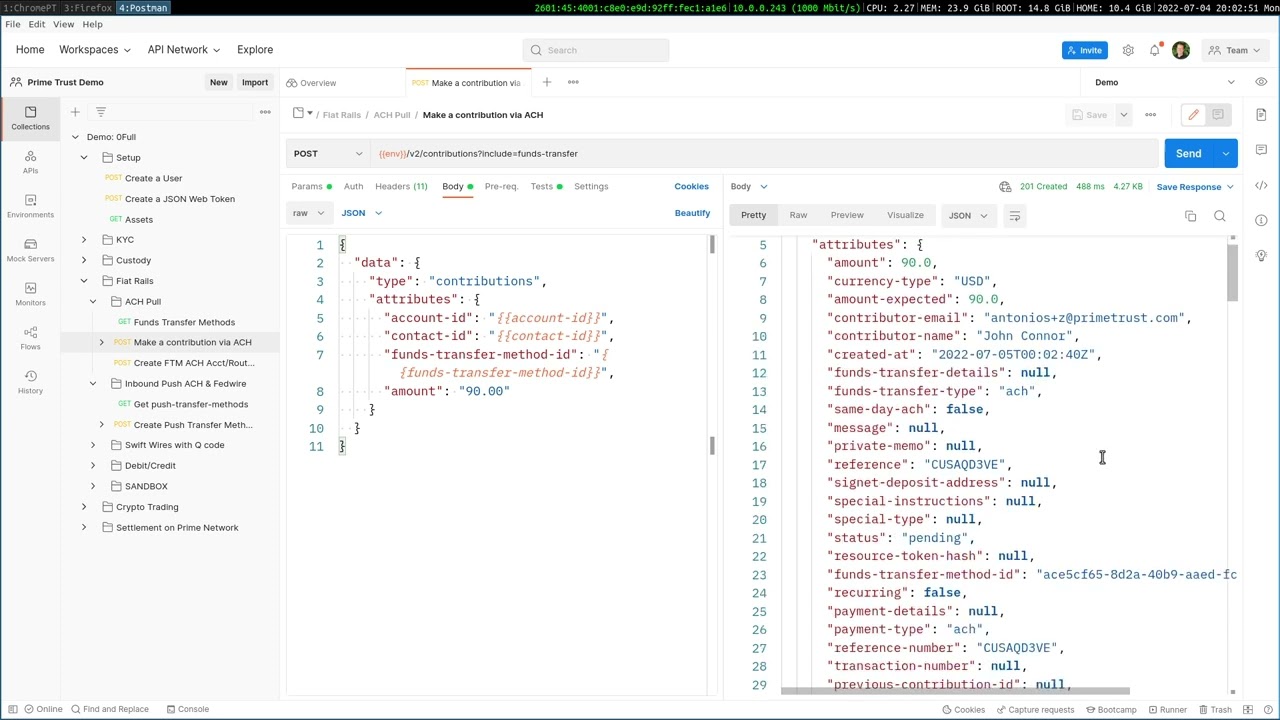The width and height of the screenshot is (1280, 720).
Task: Expand the Swift Wires with Q code folder
Action: (x=93, y=445)
